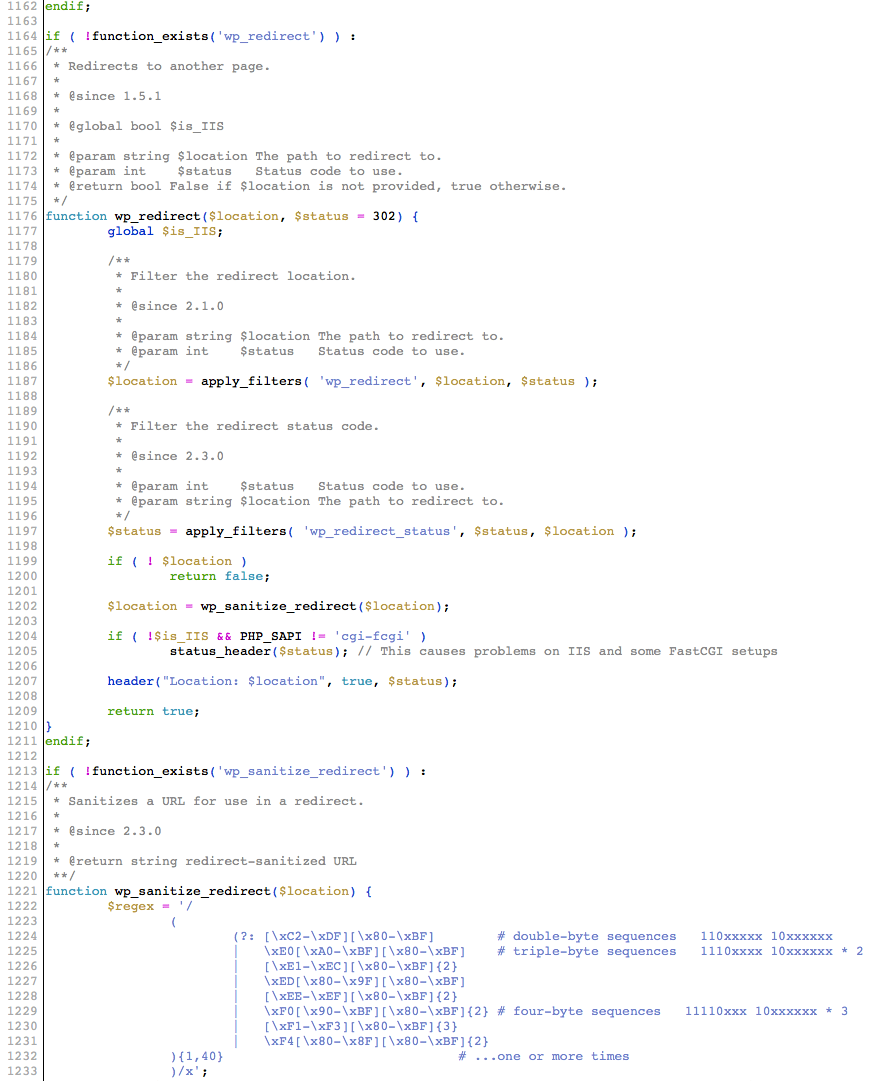The width and height of the screenshot is (888, 1081).
Task: Click 'Redirects to another page.' comment
Action: 169,66
